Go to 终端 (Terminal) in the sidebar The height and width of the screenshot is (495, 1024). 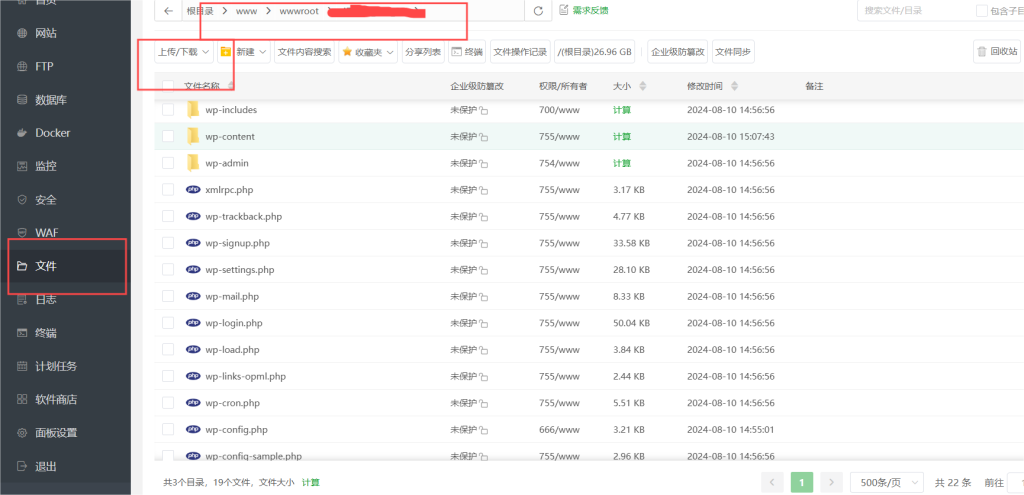click(22, 333)
